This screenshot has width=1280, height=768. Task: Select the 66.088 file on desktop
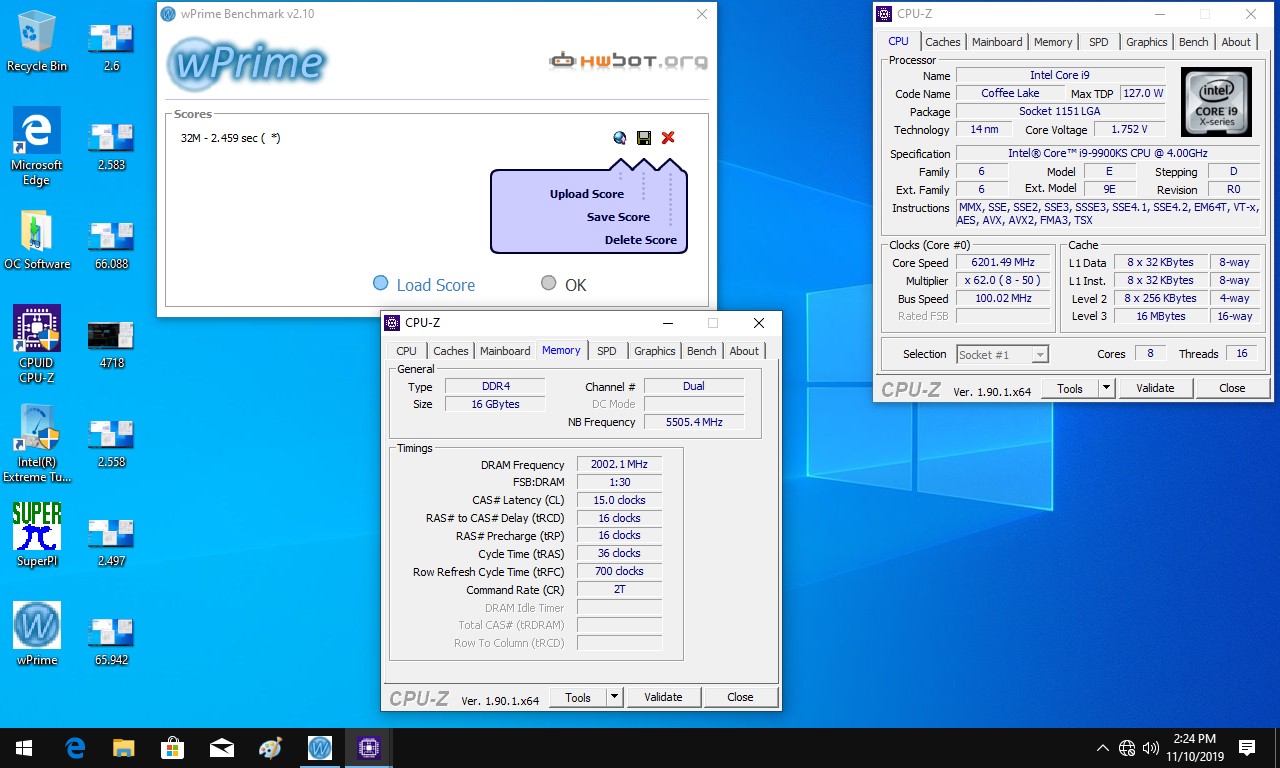tap(111, 245)
